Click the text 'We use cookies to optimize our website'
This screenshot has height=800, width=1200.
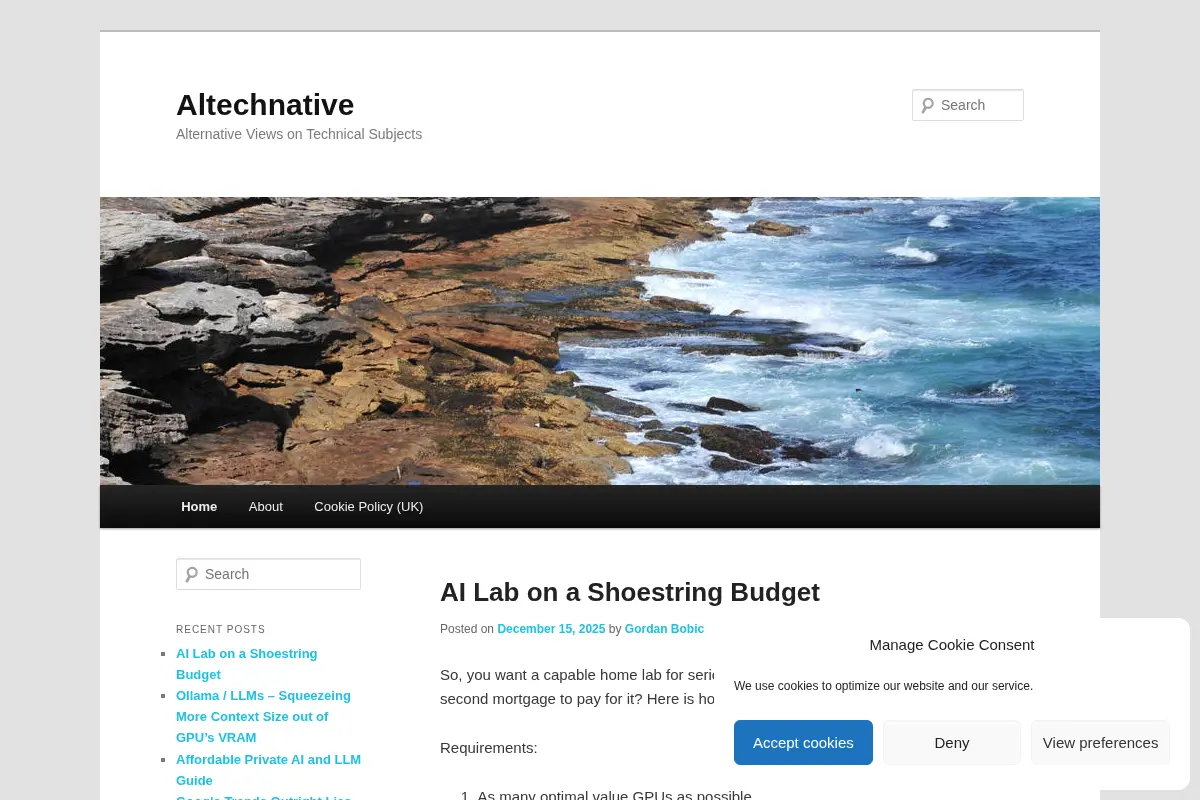883,686
